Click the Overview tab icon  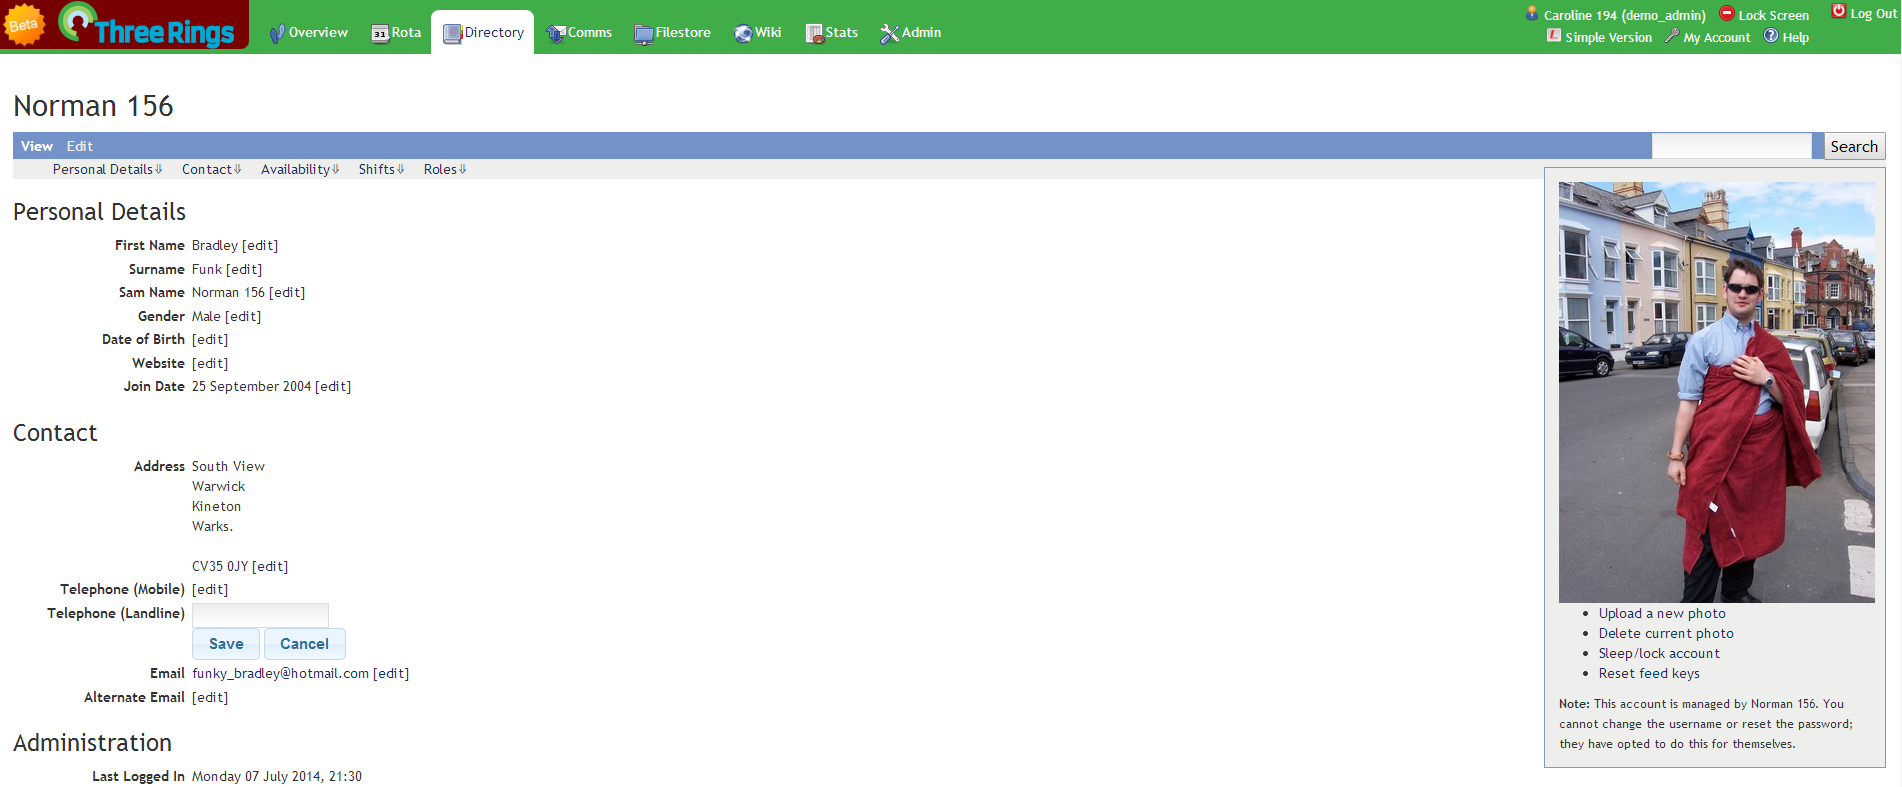[x=277, y=33]
